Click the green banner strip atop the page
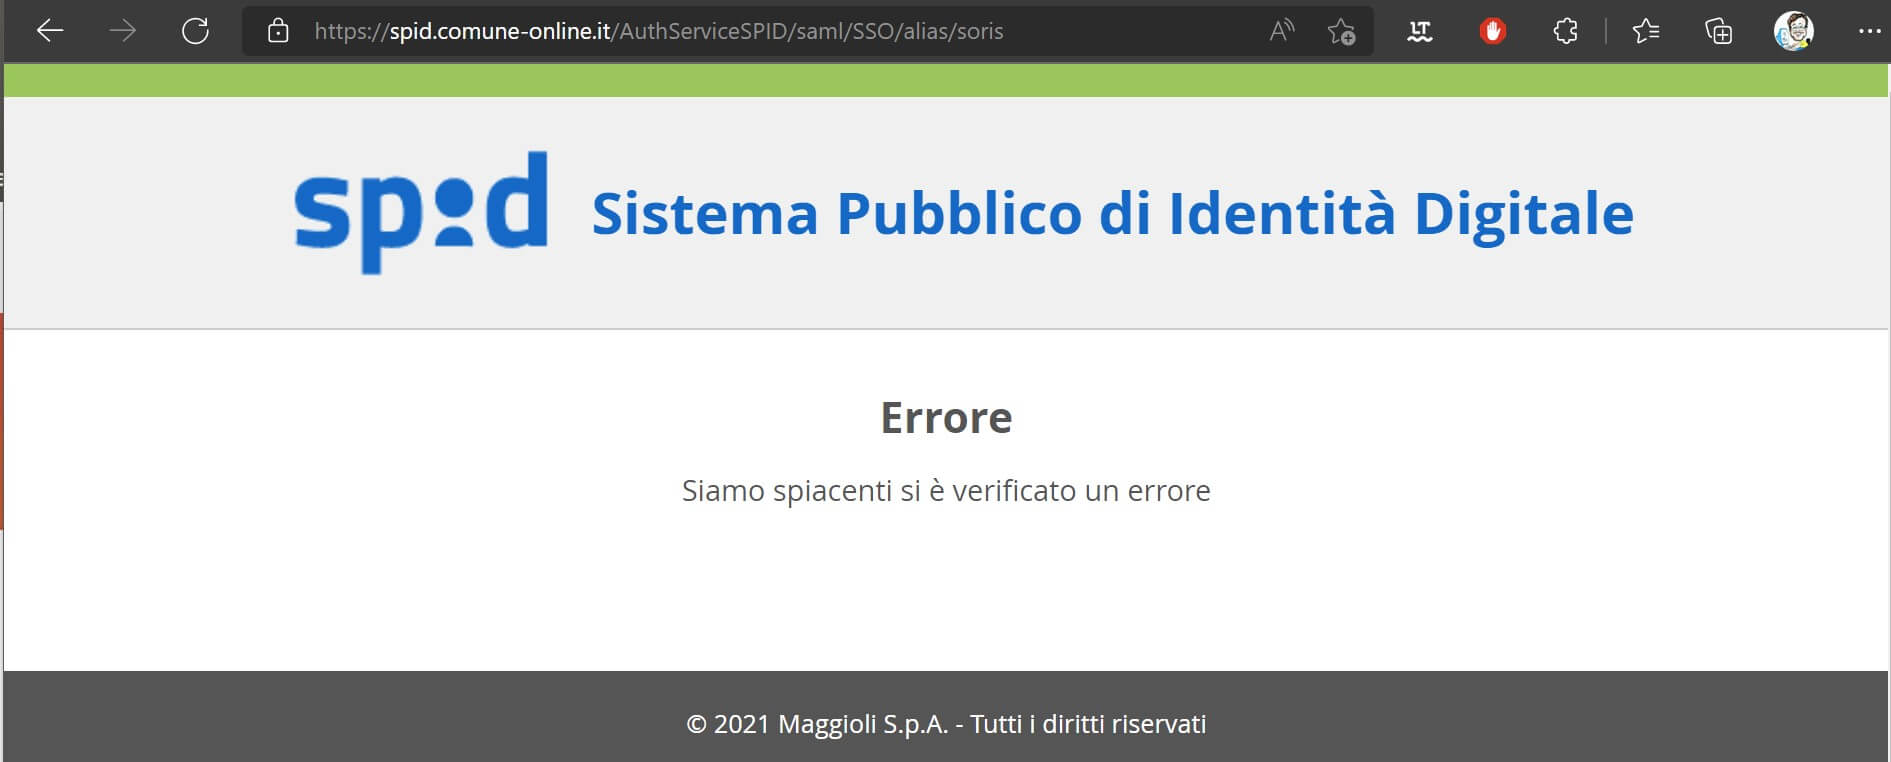The image size is (1891, 762). [946, 80]
